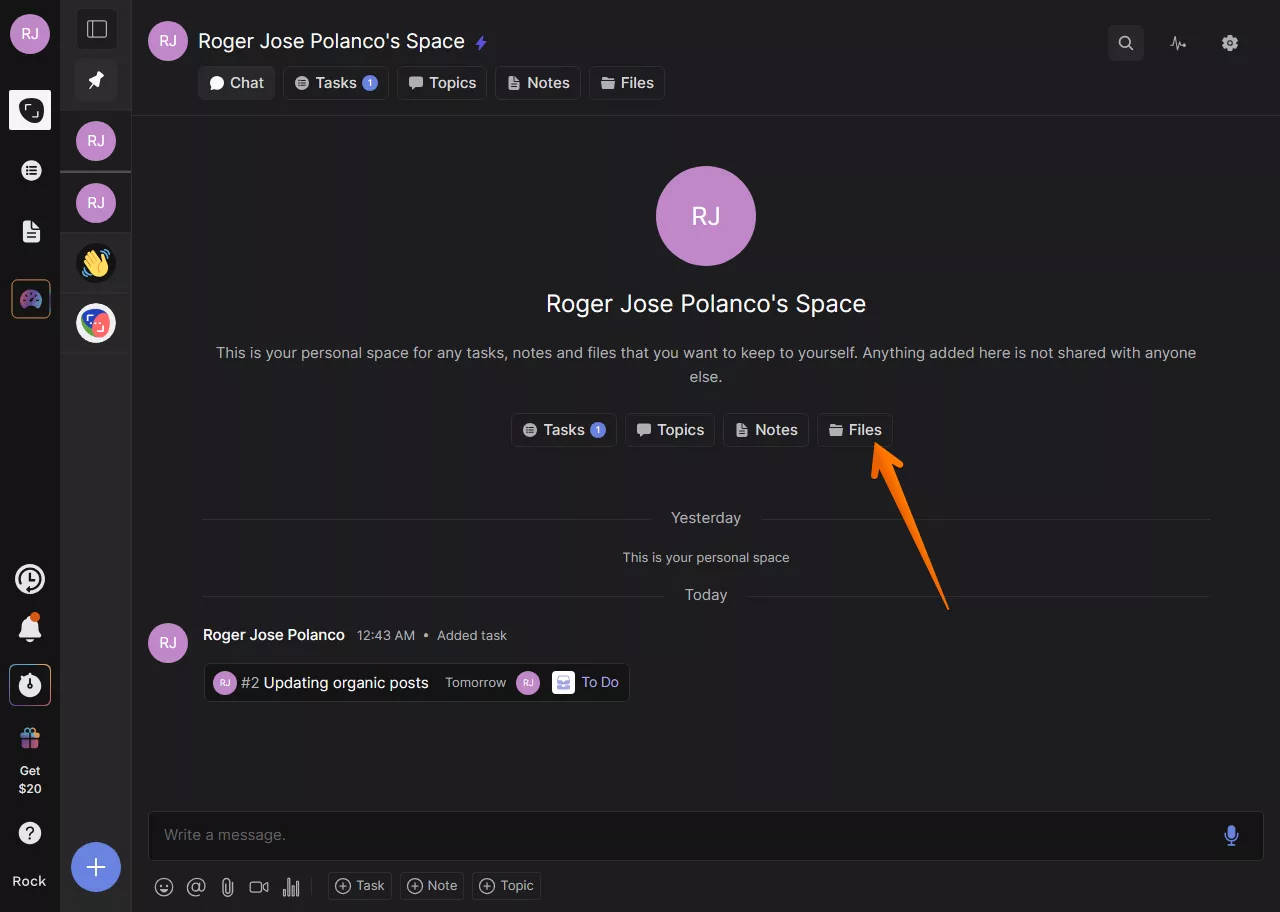Open the Get $20 gift reward
The width and height of the screenshot is (1280, 912).
coord(30,760)
